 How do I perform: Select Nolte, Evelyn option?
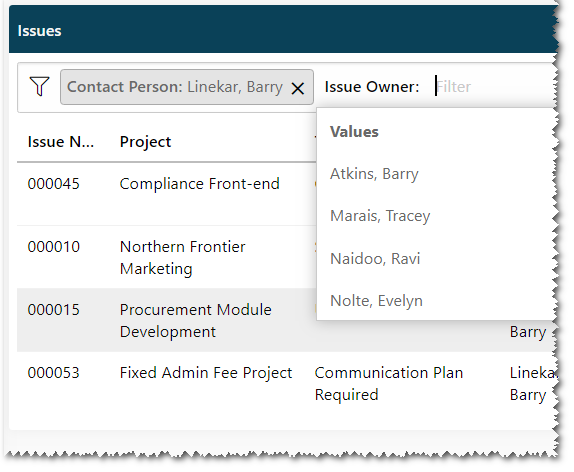(376, 301)
